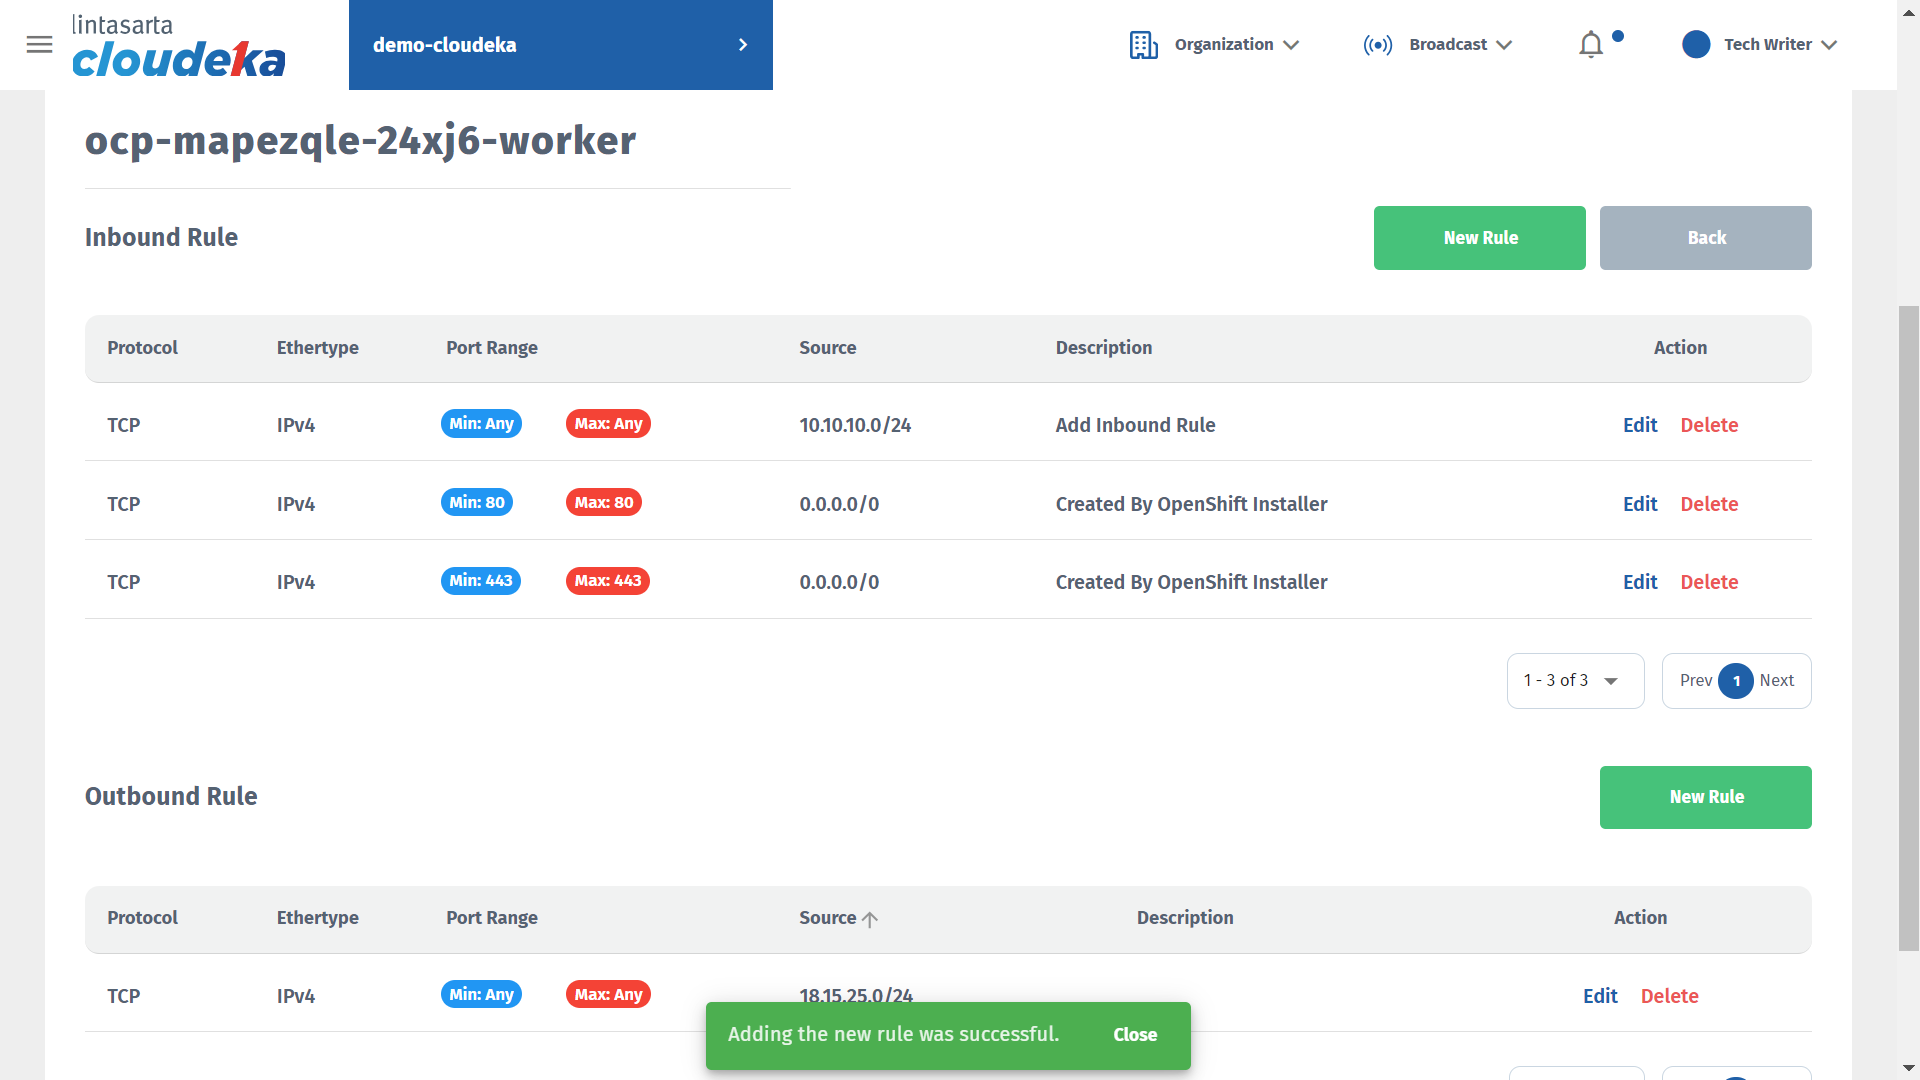Edit the 10.10.10.0/24 inbound rule
Screen dimensions: 1920x1080
1639,425
